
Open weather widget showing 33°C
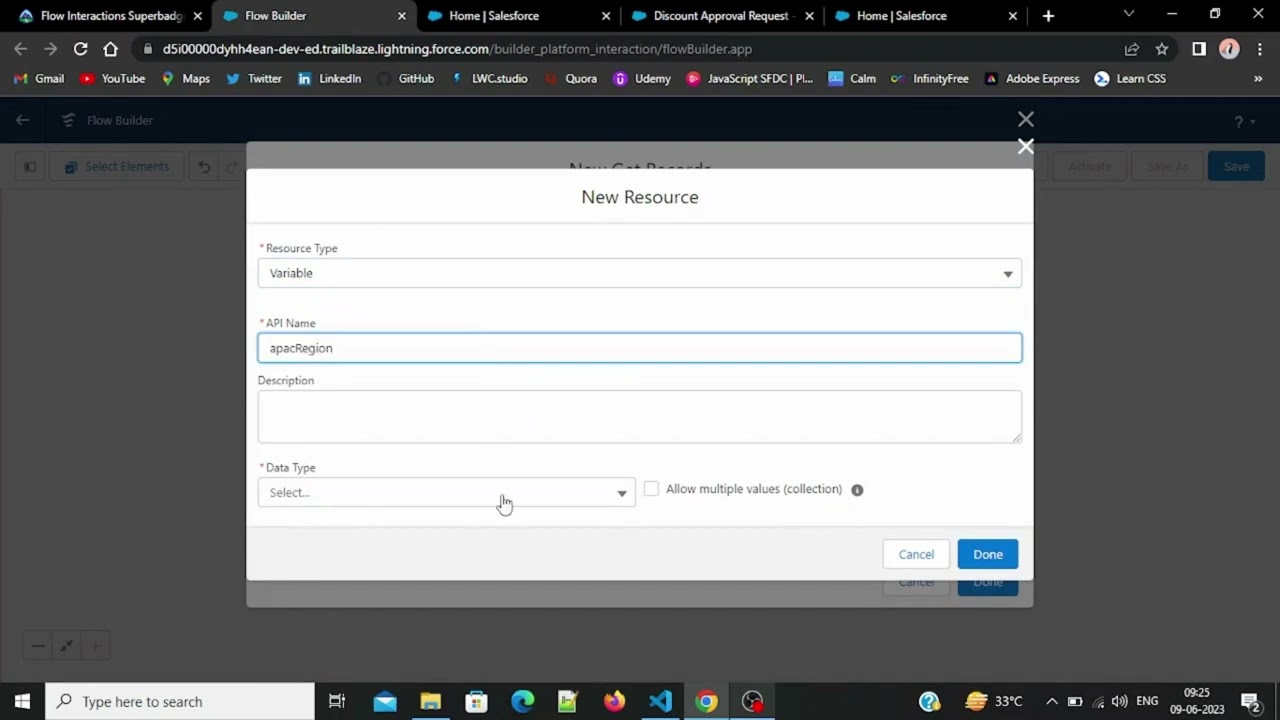click(x=994, y=701)
